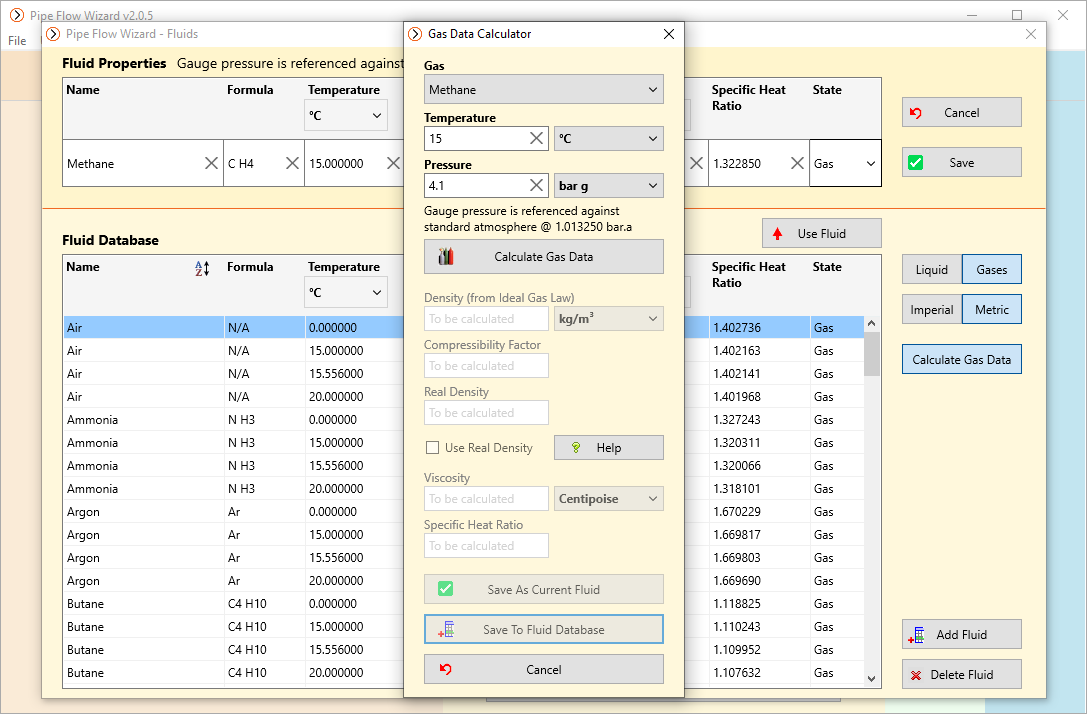Select Metric units
The height and width of the screenshot is (714, 1087).
991,310
